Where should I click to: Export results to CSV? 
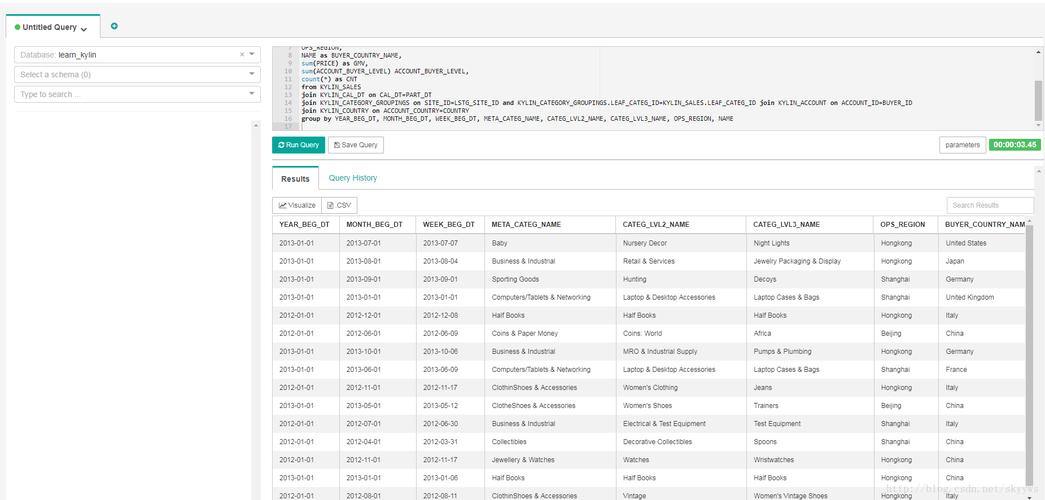340,205
